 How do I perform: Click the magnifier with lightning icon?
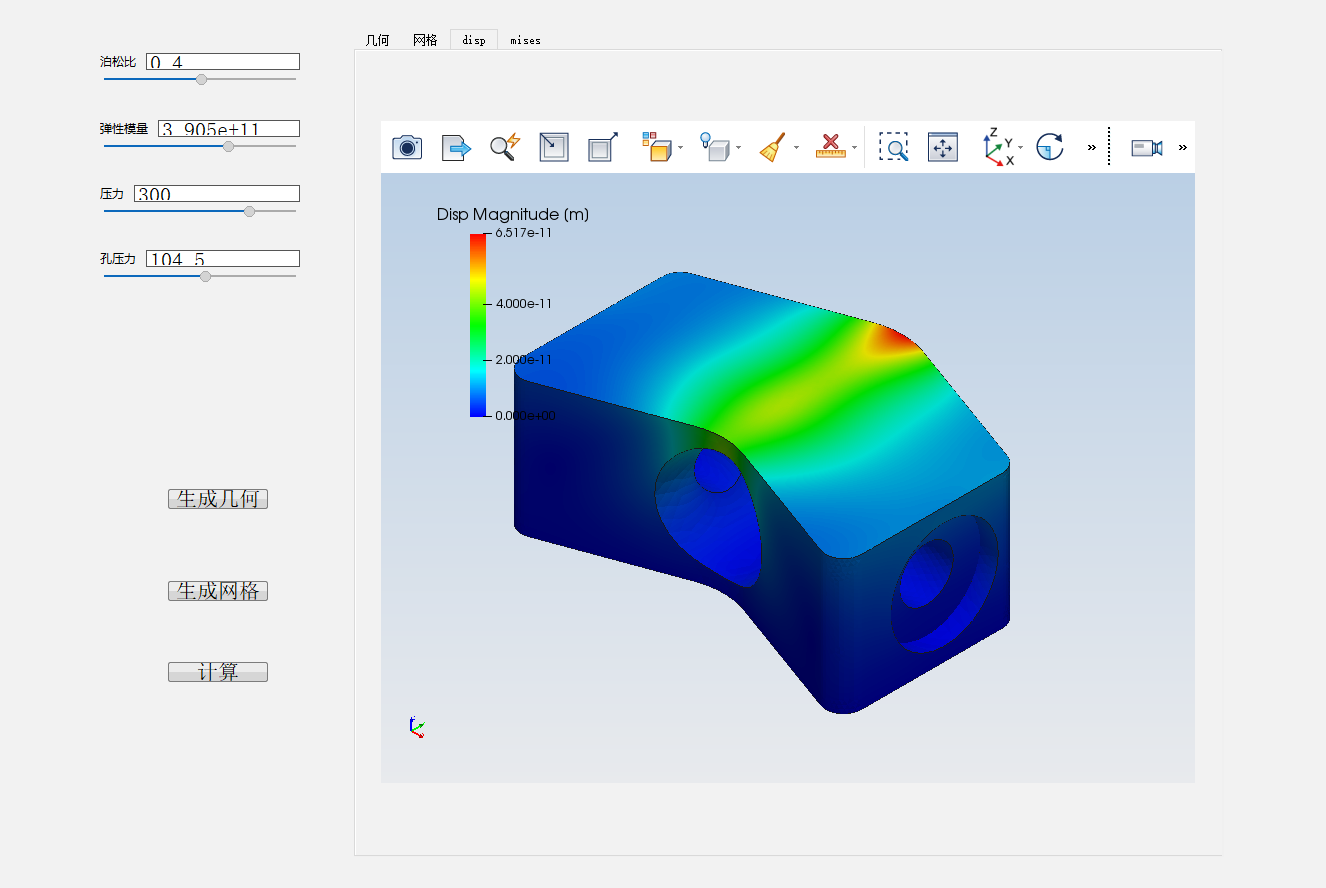(505, 148)
